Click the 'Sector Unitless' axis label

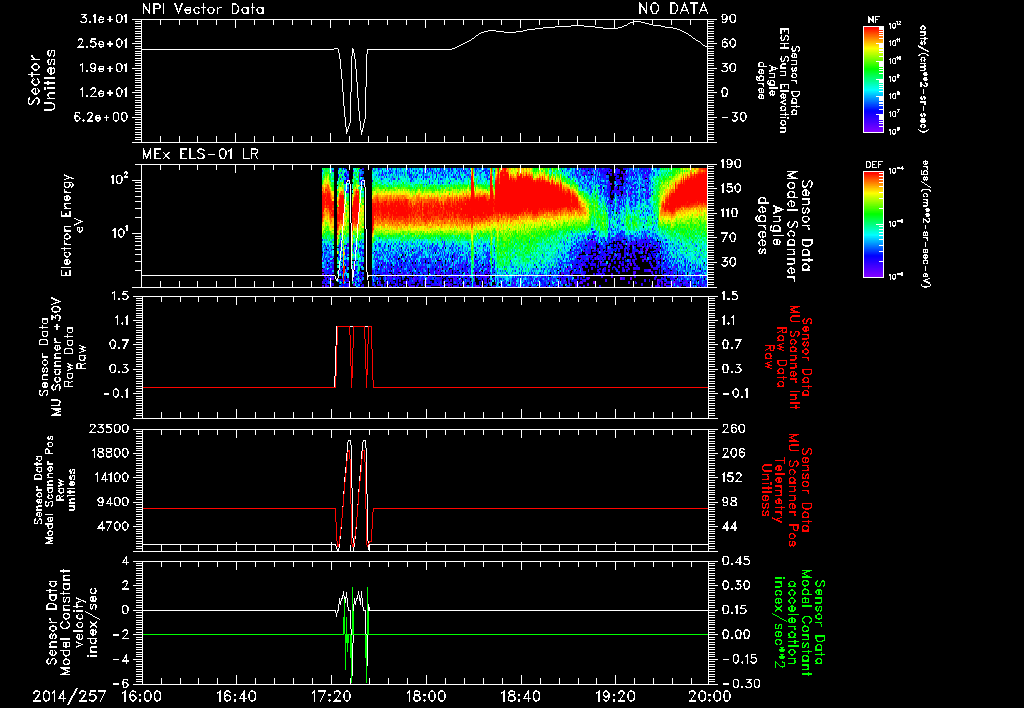pos(42,80)
